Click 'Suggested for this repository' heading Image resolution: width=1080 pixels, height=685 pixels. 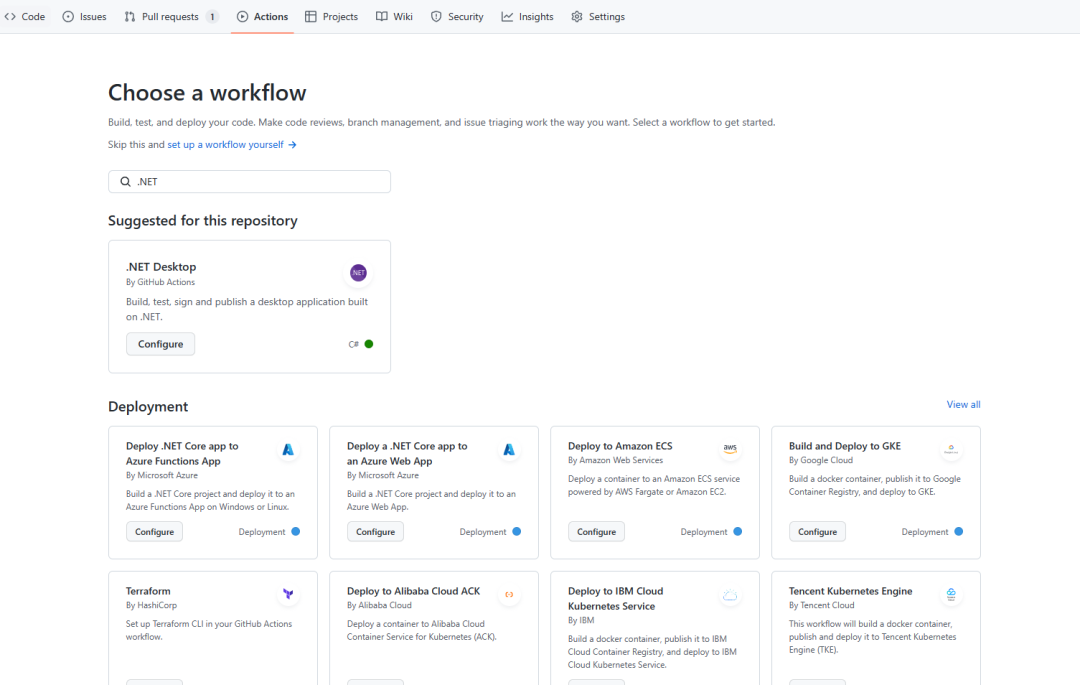(203, 220)
